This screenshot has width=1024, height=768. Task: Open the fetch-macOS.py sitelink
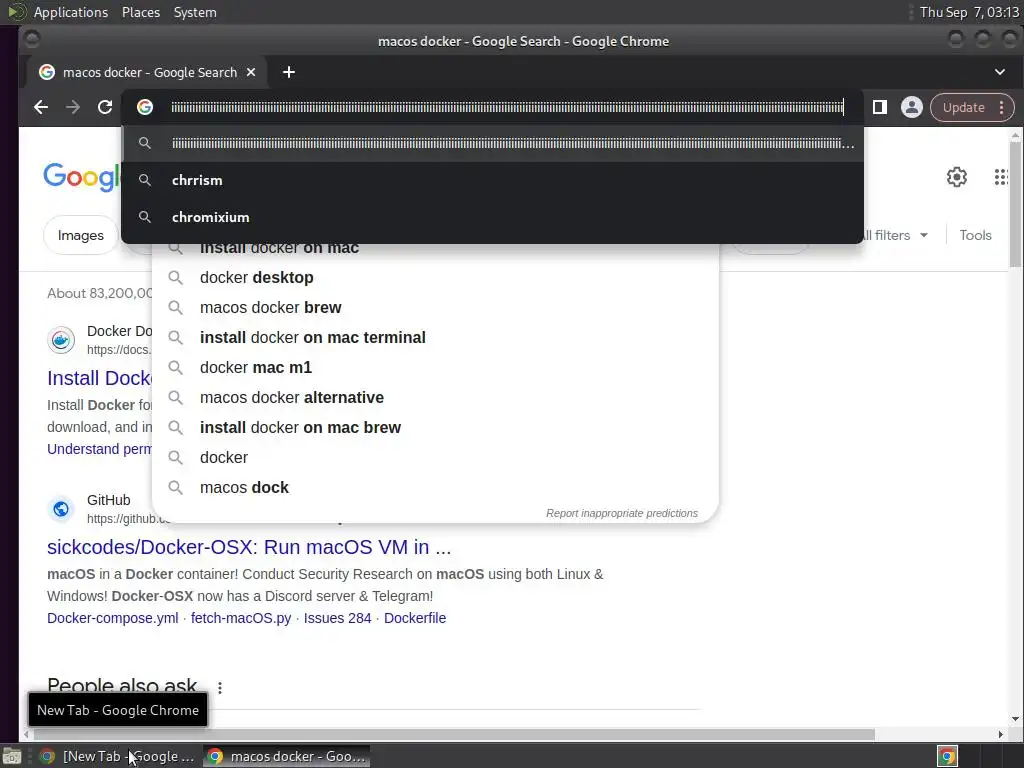241,618
